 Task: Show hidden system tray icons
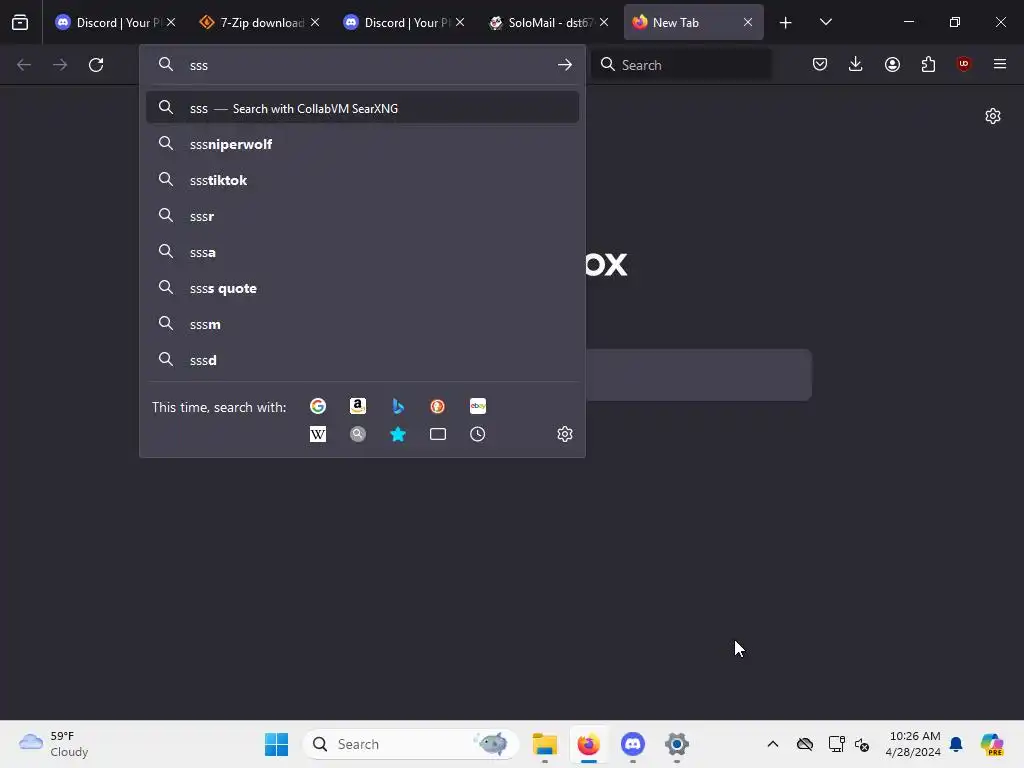tap(773, 744)
